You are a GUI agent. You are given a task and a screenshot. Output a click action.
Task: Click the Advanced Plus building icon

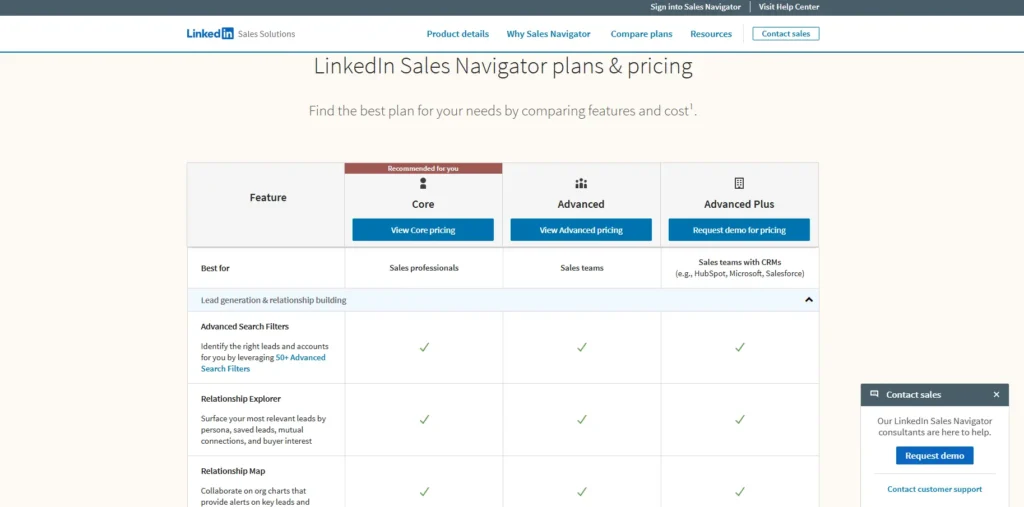[x=739, y=183]
